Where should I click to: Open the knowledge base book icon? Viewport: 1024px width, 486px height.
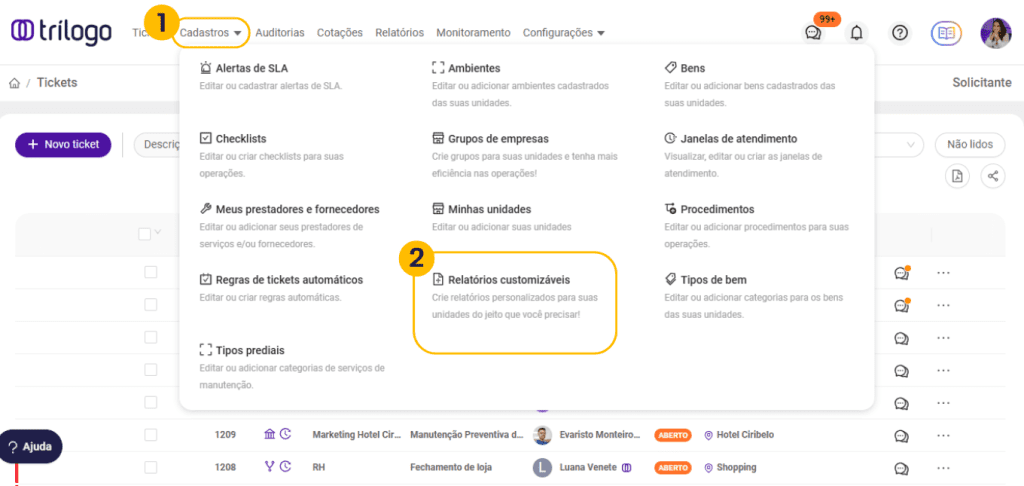tap(946, 33)
